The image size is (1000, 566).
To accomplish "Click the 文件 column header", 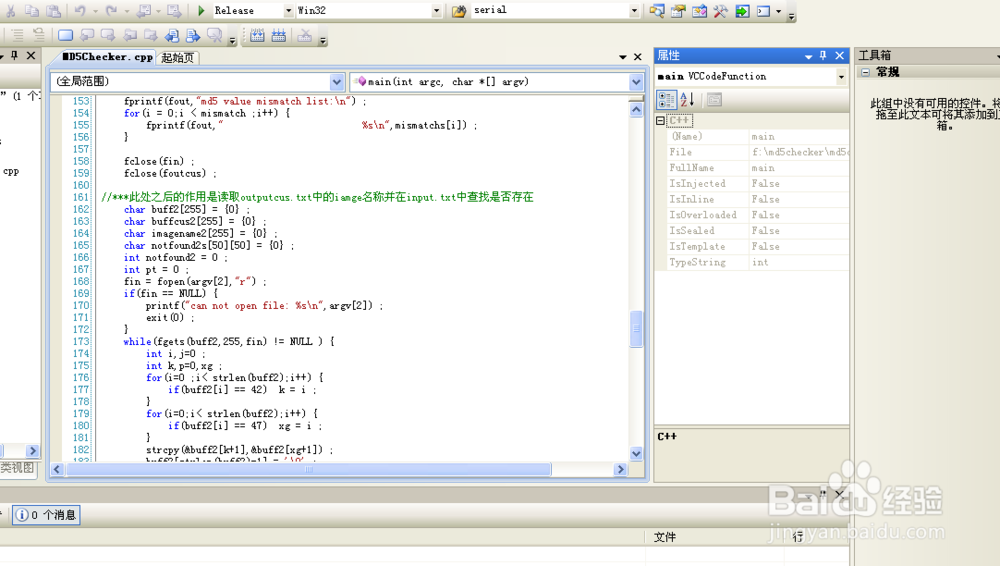I will point(665,537).
